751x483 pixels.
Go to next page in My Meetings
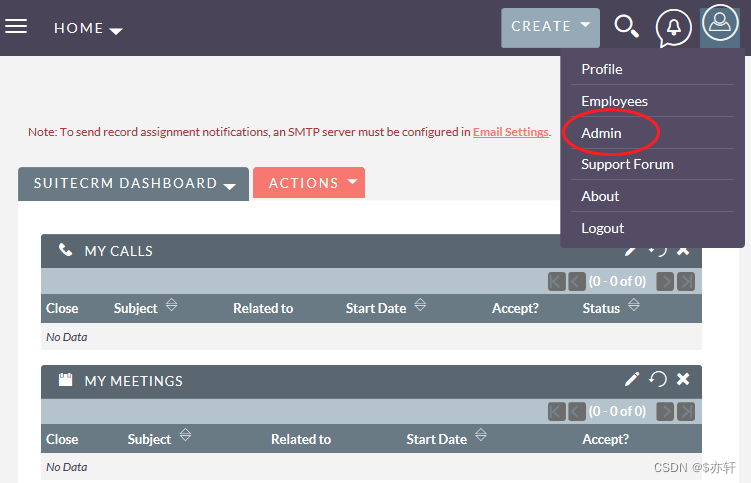[665, 412]
